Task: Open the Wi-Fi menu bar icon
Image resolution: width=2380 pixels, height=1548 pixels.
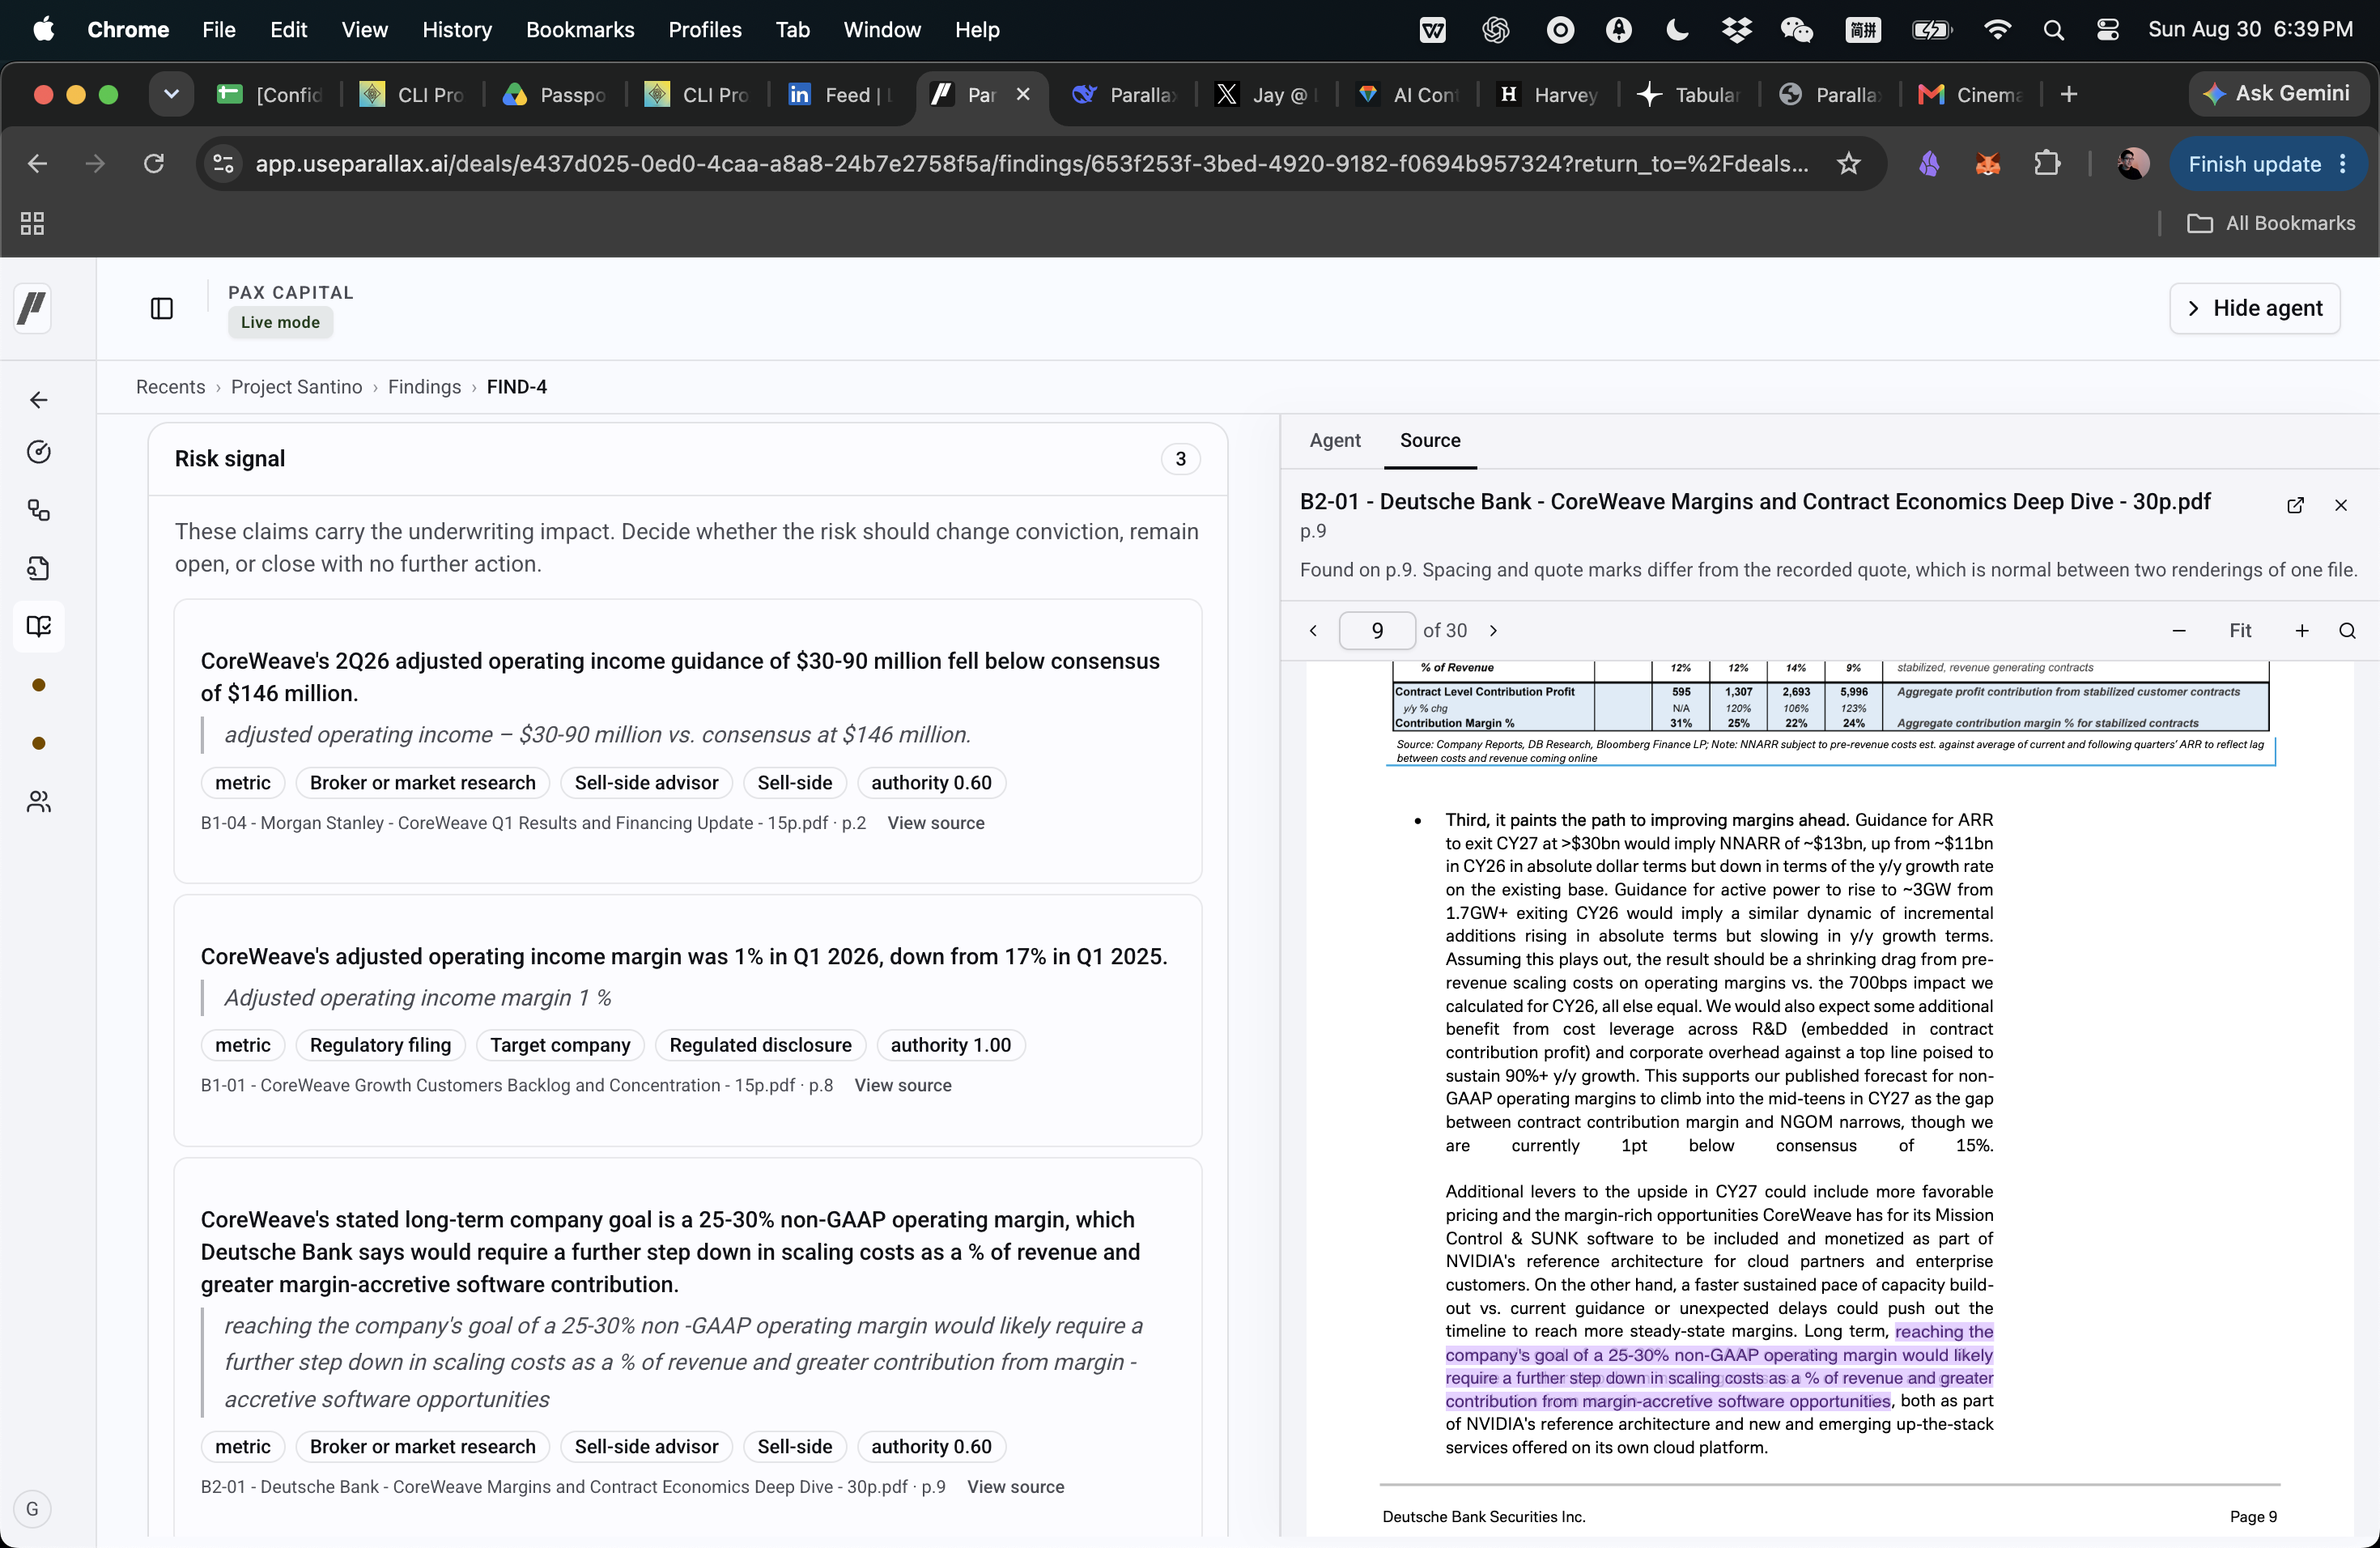Action: click(1996, 30)
